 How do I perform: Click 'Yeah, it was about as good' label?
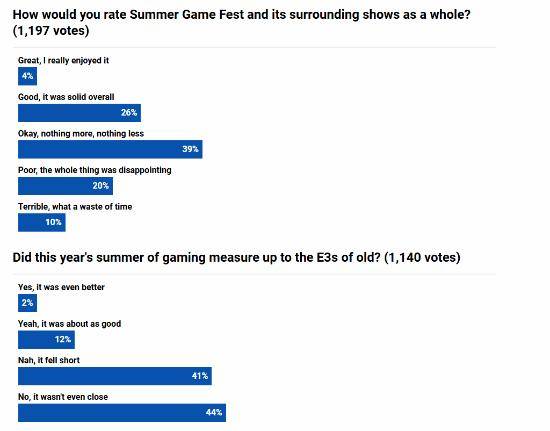coord(69,324)
